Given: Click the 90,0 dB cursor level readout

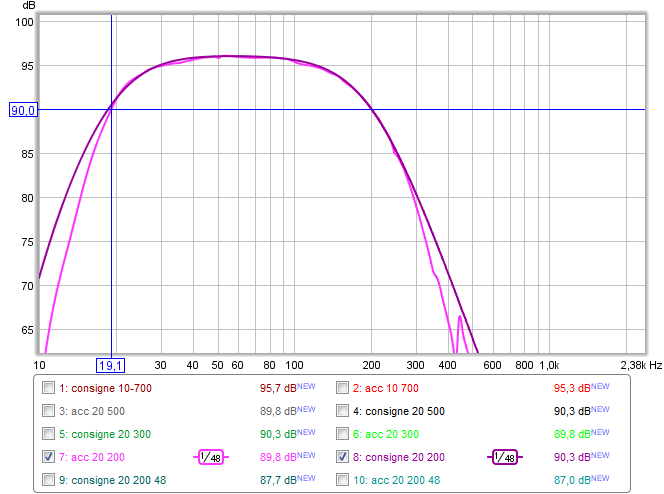Looking at the screenshot, I should click(x=22, y=110).
